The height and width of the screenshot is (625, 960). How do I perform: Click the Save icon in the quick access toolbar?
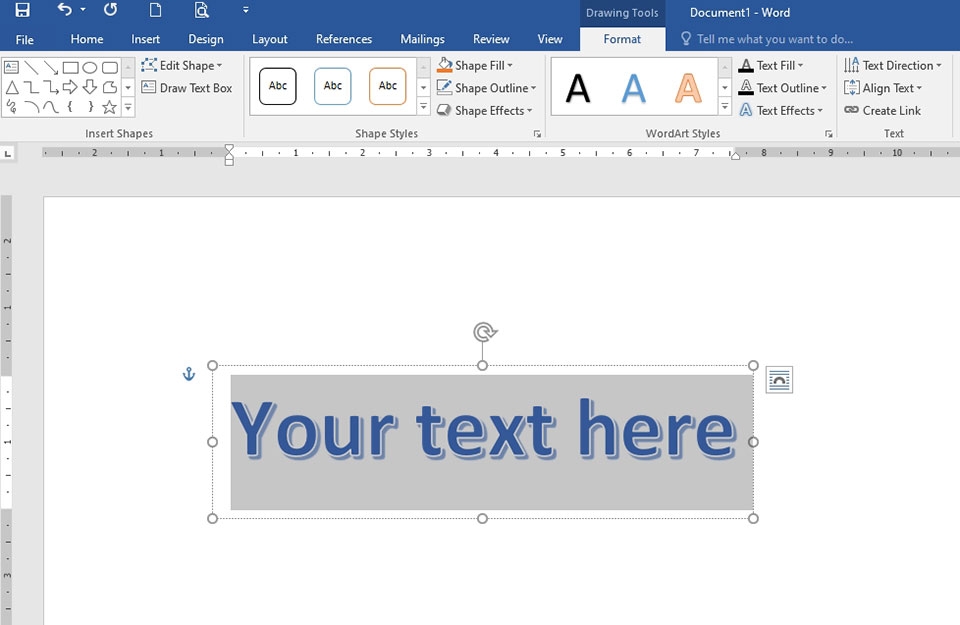(x=22, y=11)
